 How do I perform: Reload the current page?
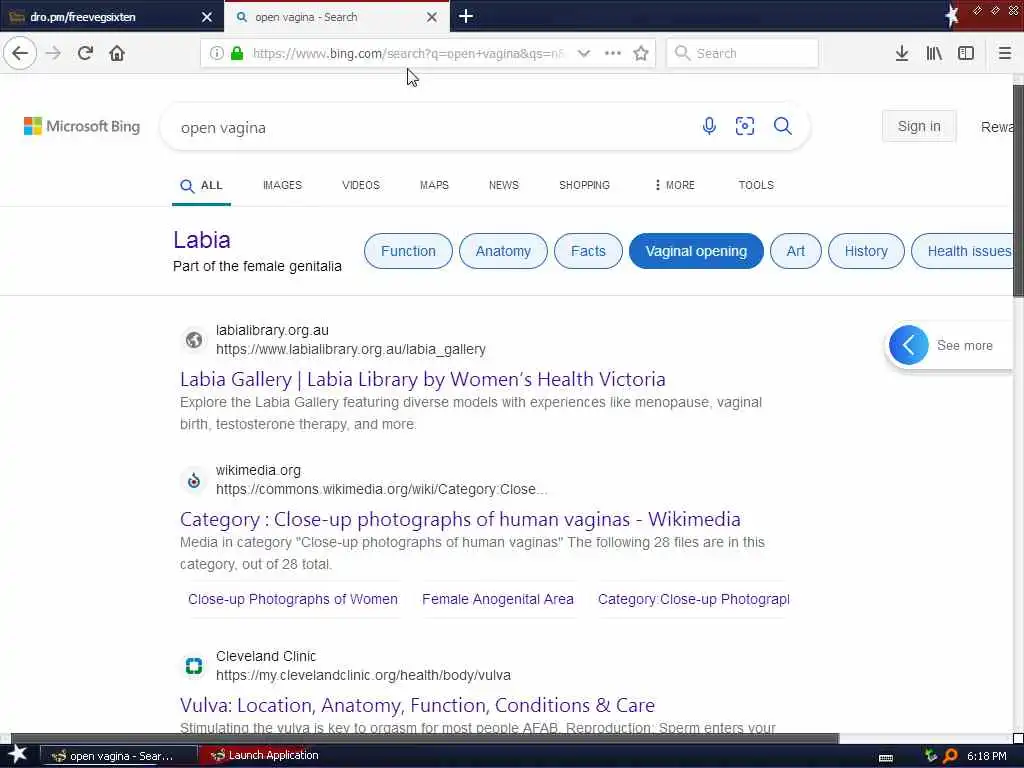tap(85, 53)
